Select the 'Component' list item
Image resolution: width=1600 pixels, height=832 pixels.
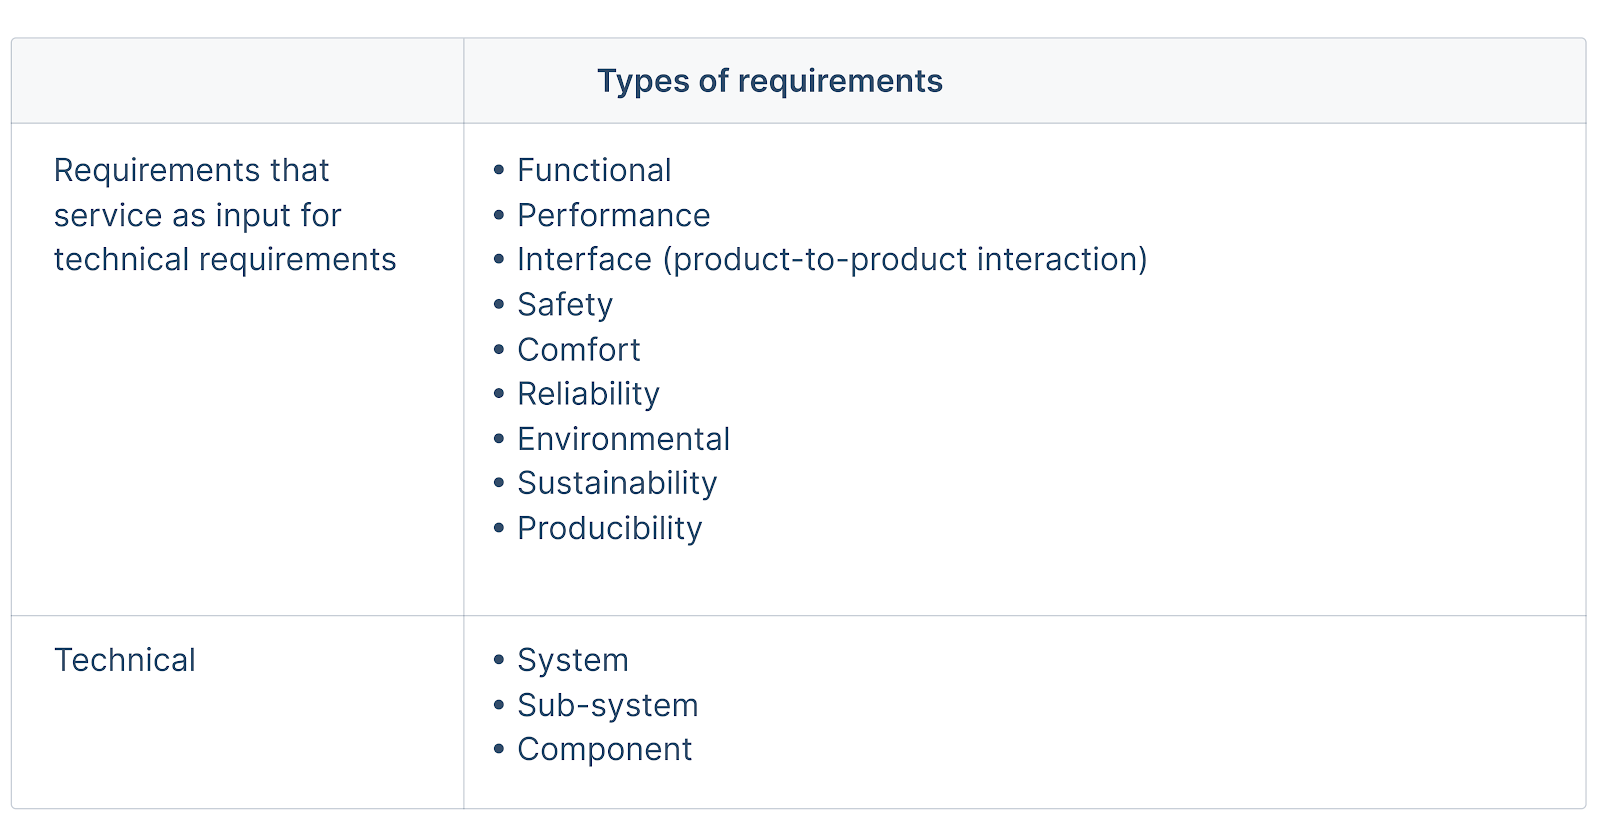pos(604,749)
